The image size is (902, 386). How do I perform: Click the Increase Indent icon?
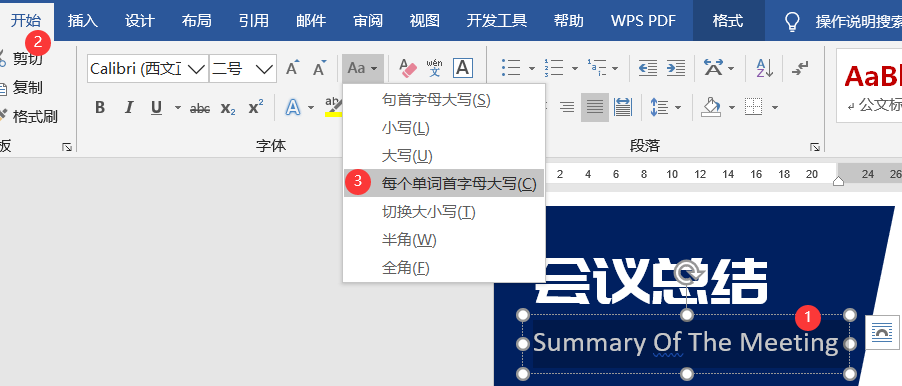coord(675,68)
